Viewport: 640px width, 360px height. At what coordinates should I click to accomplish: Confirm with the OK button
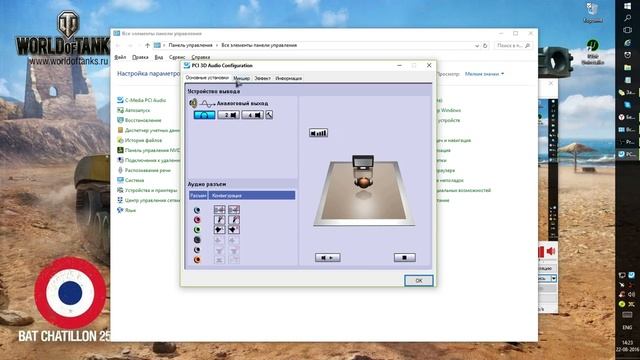coord(419,280)
